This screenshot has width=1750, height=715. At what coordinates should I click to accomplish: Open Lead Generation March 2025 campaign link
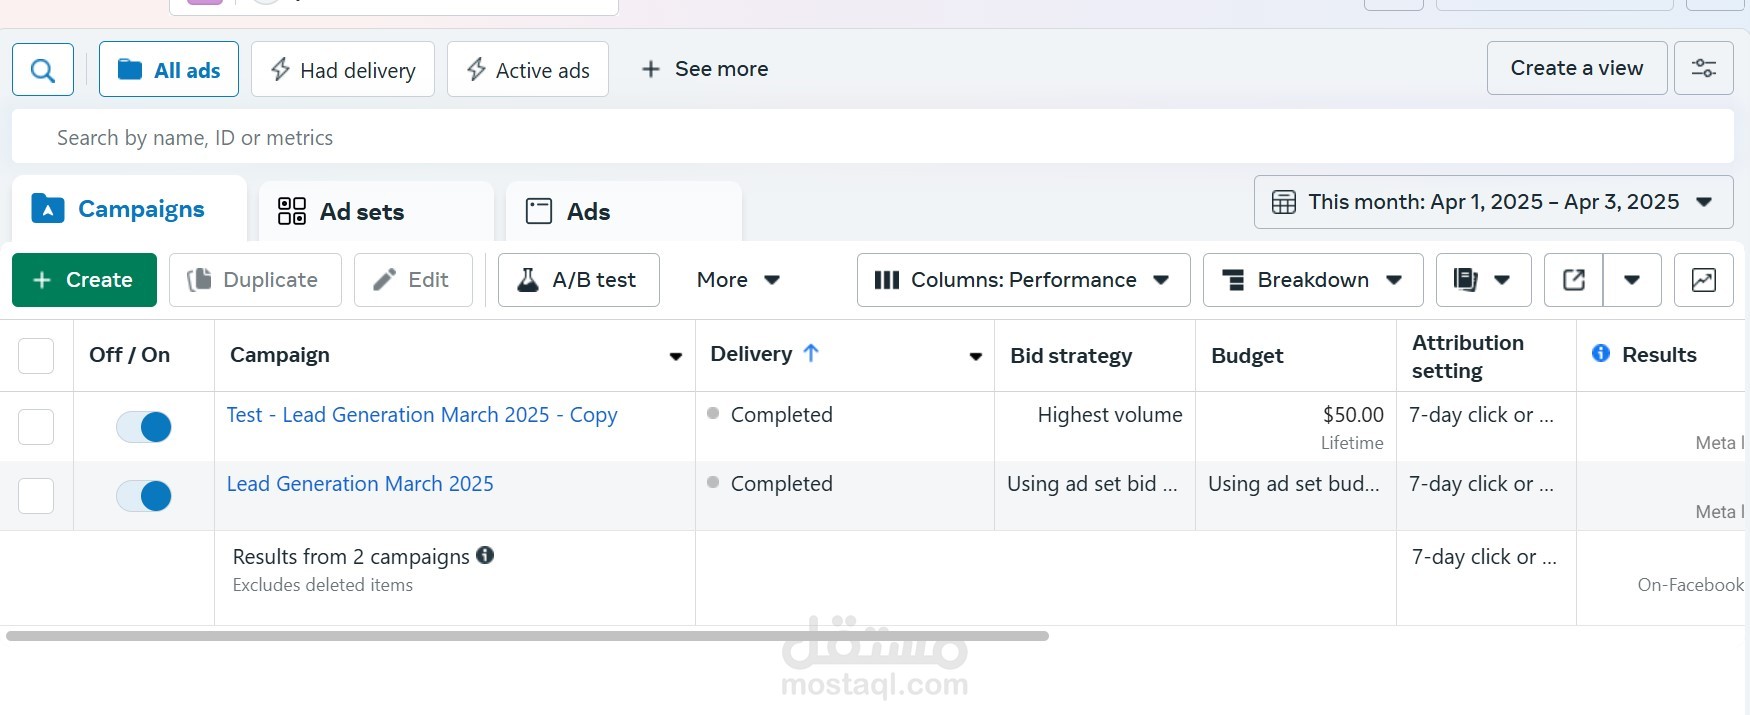pos(360,484)
